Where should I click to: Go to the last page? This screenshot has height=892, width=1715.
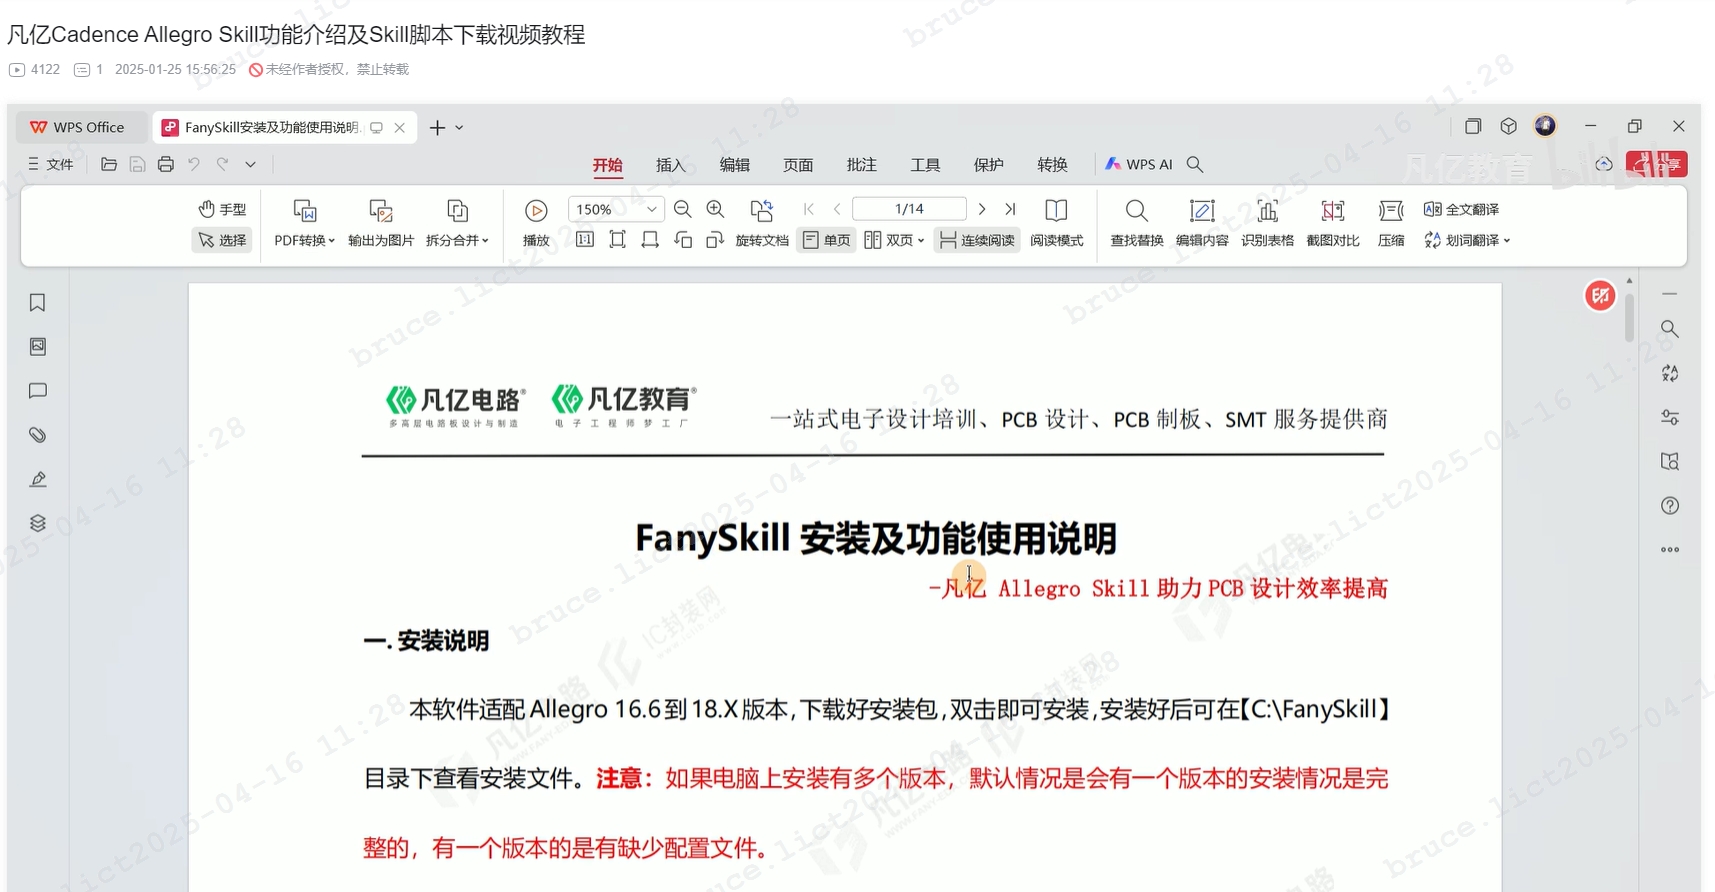coord(1010,209)
